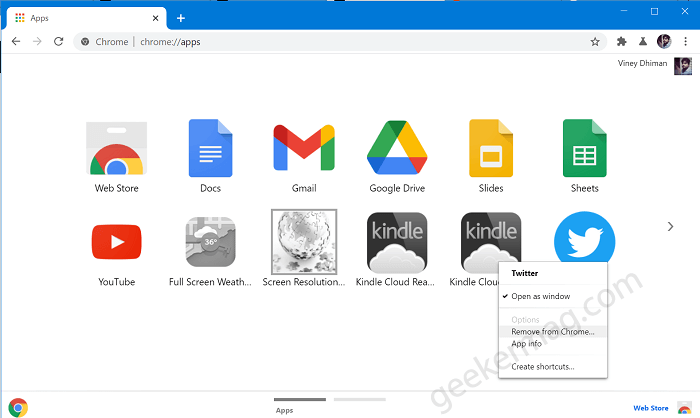Viewport: 700px width, 418px height.
Task: Launch the YouTube app
Action: 117,242
